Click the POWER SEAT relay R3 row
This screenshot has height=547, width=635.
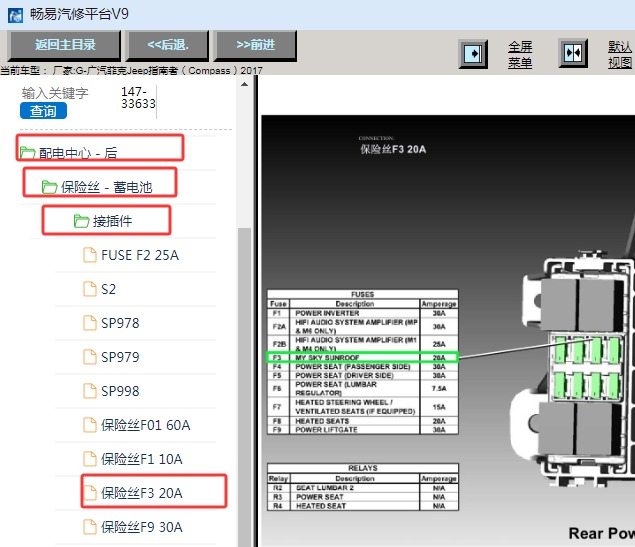click(362, 497)
